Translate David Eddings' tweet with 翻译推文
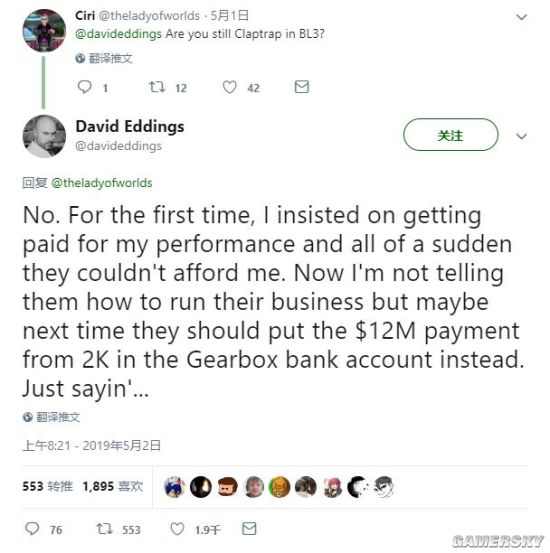The height and width of the screenshot is (553, 550). [x=52, y=417]
